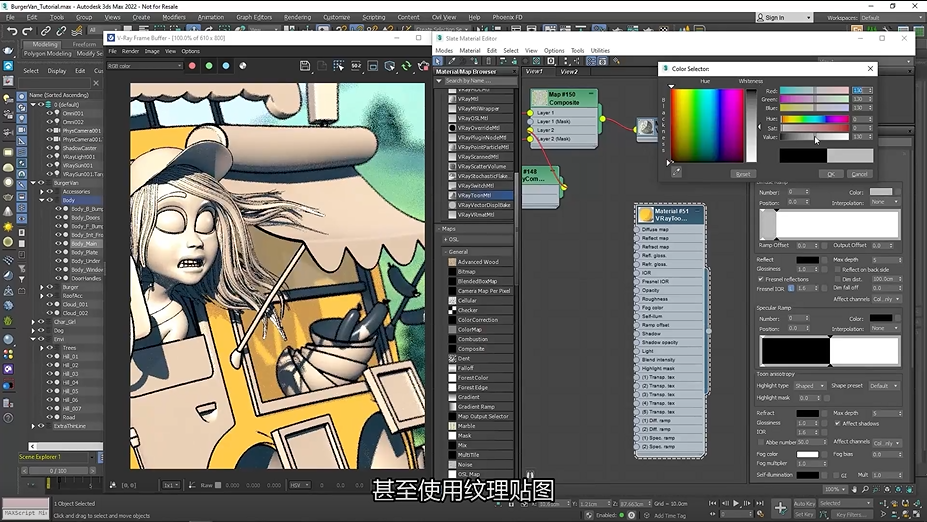Click the blue channel button in Frame Buffer
The width and height of the screenshot is (927, 522).
[226, 66]
